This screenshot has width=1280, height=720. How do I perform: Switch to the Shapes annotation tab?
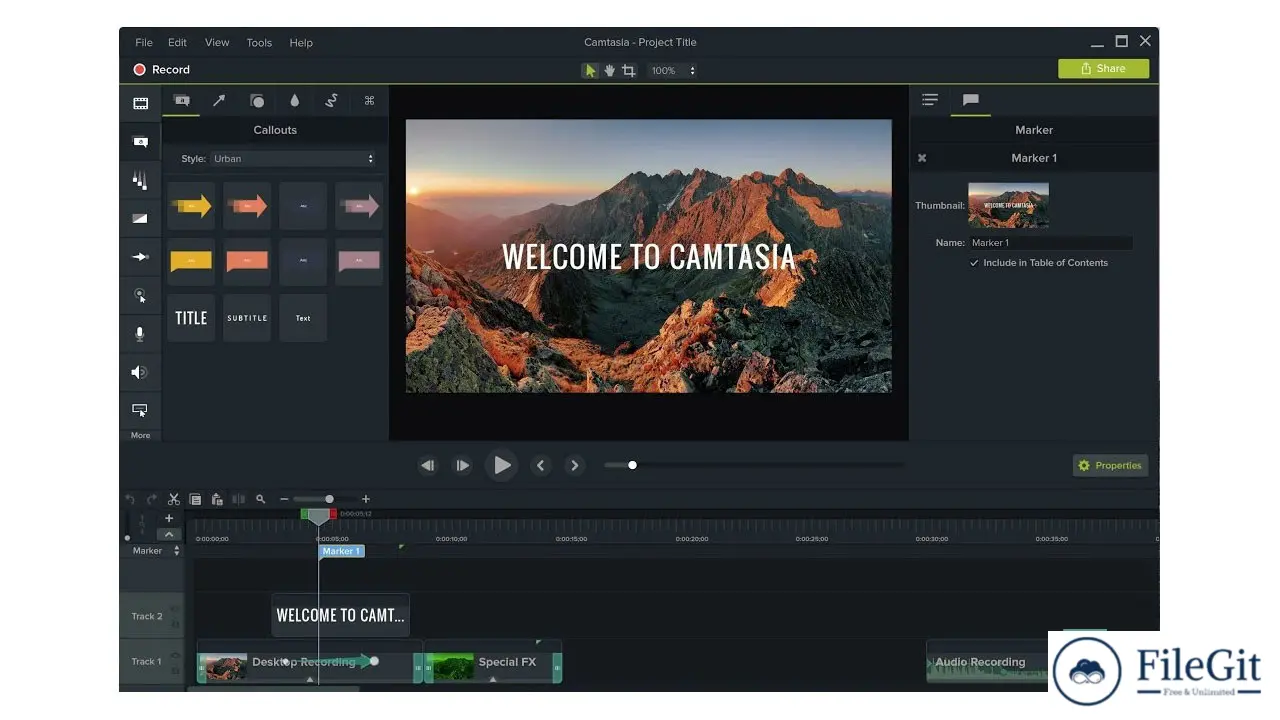pyautogui.click(x=257, y=101)
